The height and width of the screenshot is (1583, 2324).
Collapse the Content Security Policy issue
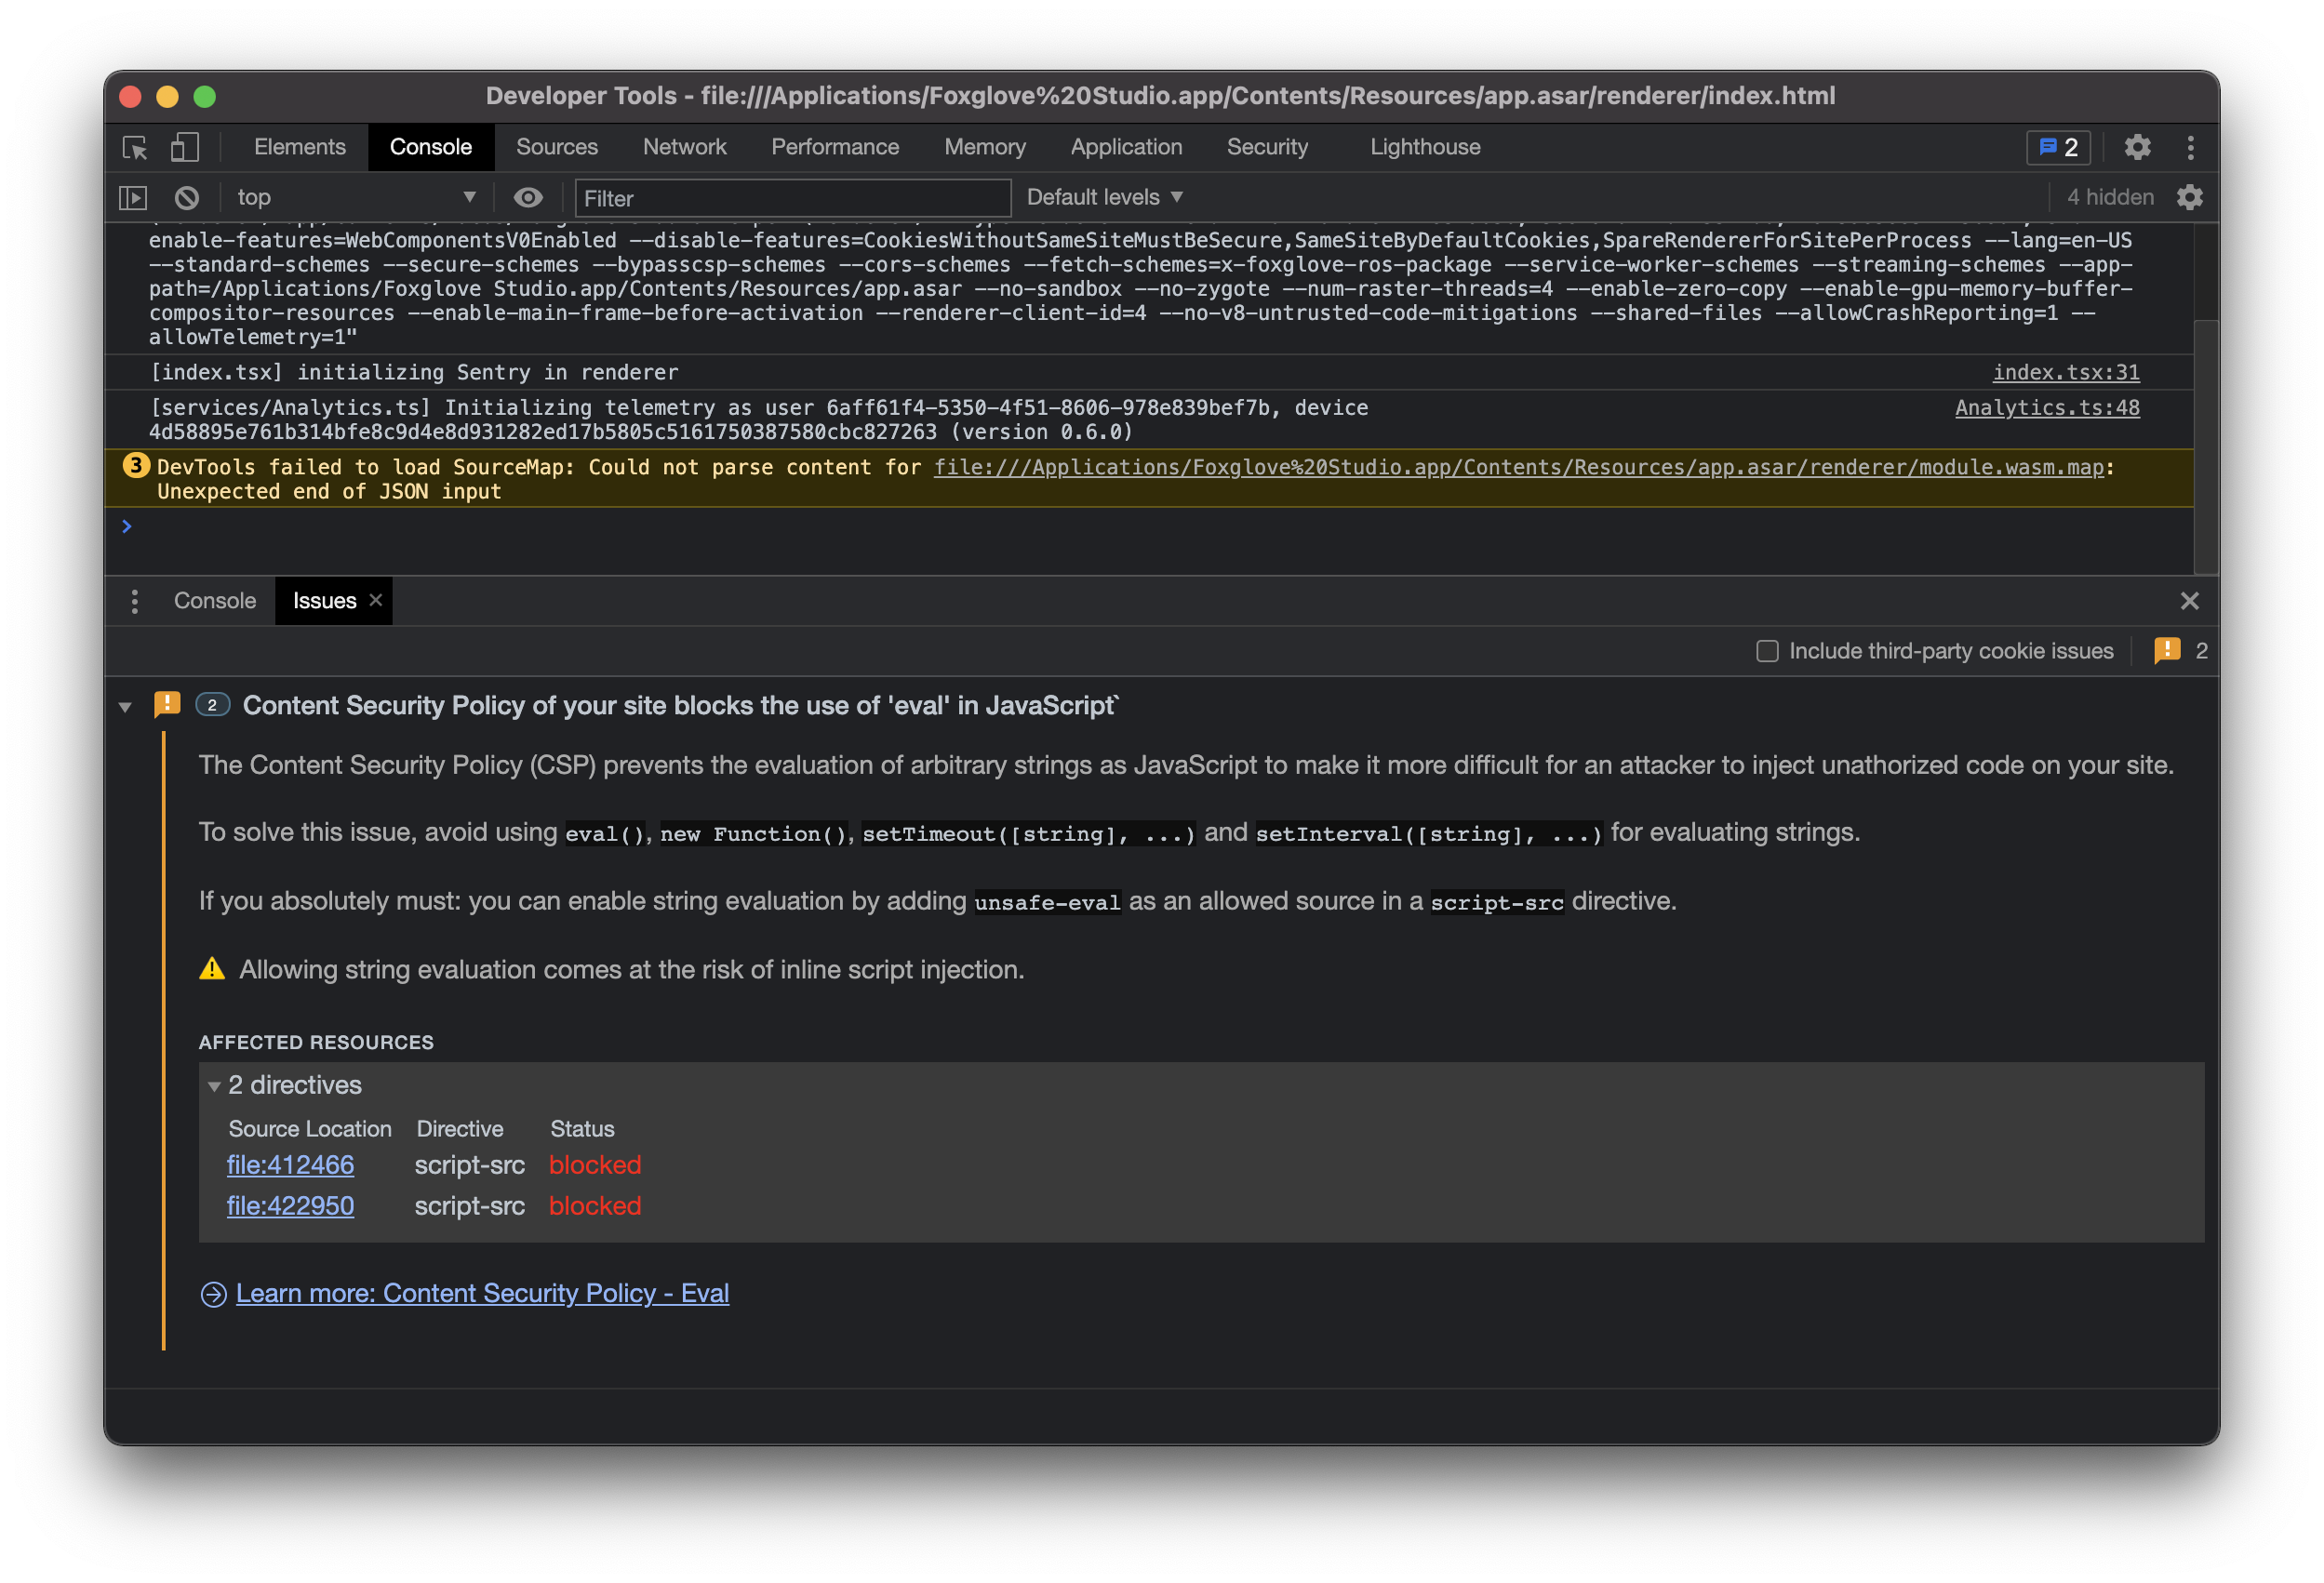(125, 706)
